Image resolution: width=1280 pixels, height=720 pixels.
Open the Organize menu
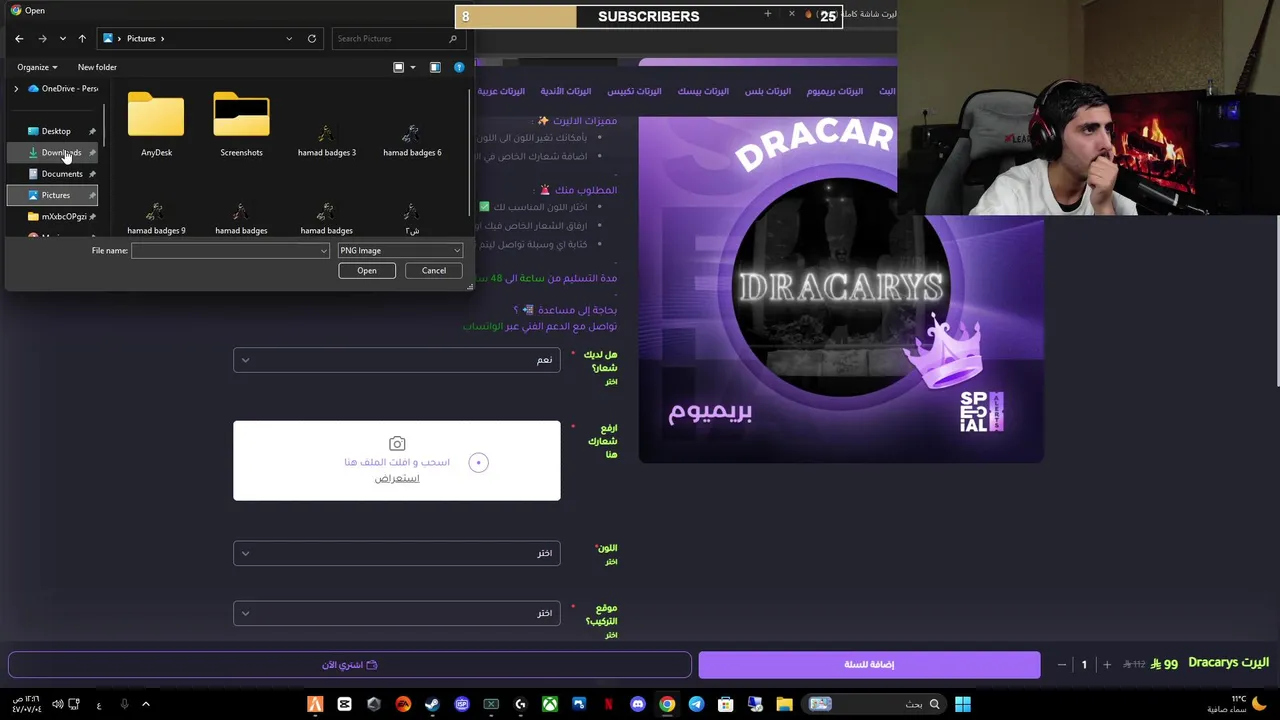[37, 67]
